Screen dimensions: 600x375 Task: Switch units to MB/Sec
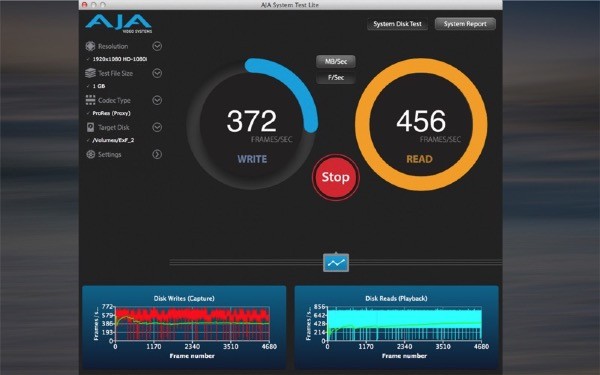coord(336,62)
